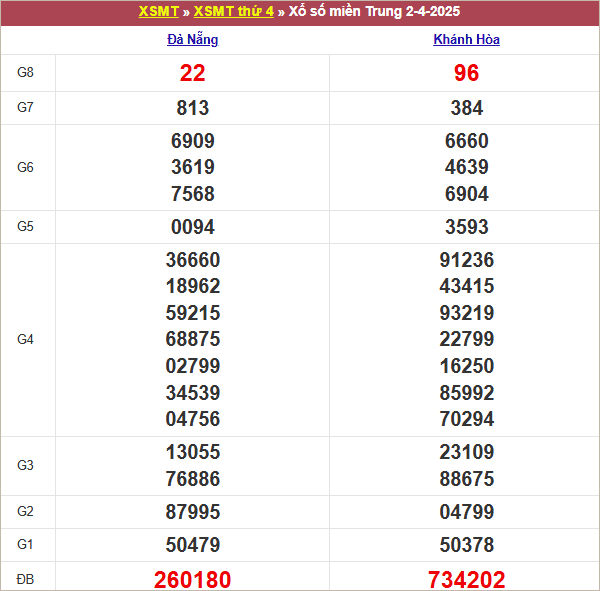600x591 pixels.
Task: Select G6 number '6660'
Action: pyautogui.click(x=466, y=141)
